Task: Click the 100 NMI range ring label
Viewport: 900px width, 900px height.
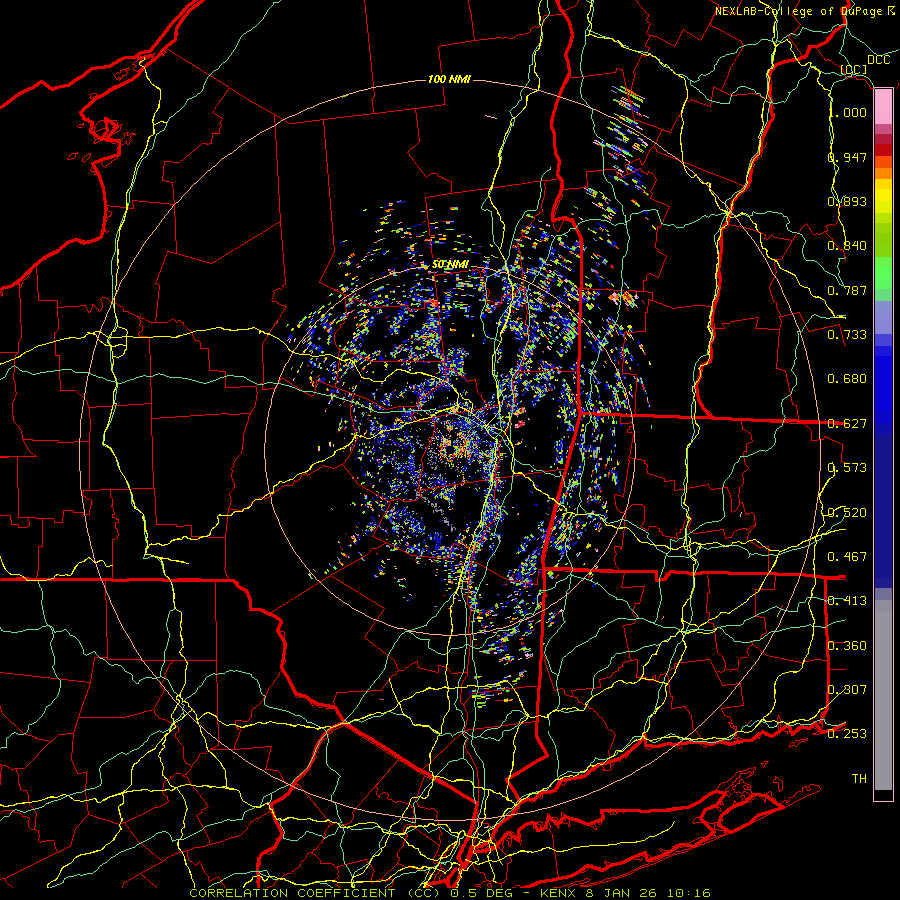Action: point(449,79)
